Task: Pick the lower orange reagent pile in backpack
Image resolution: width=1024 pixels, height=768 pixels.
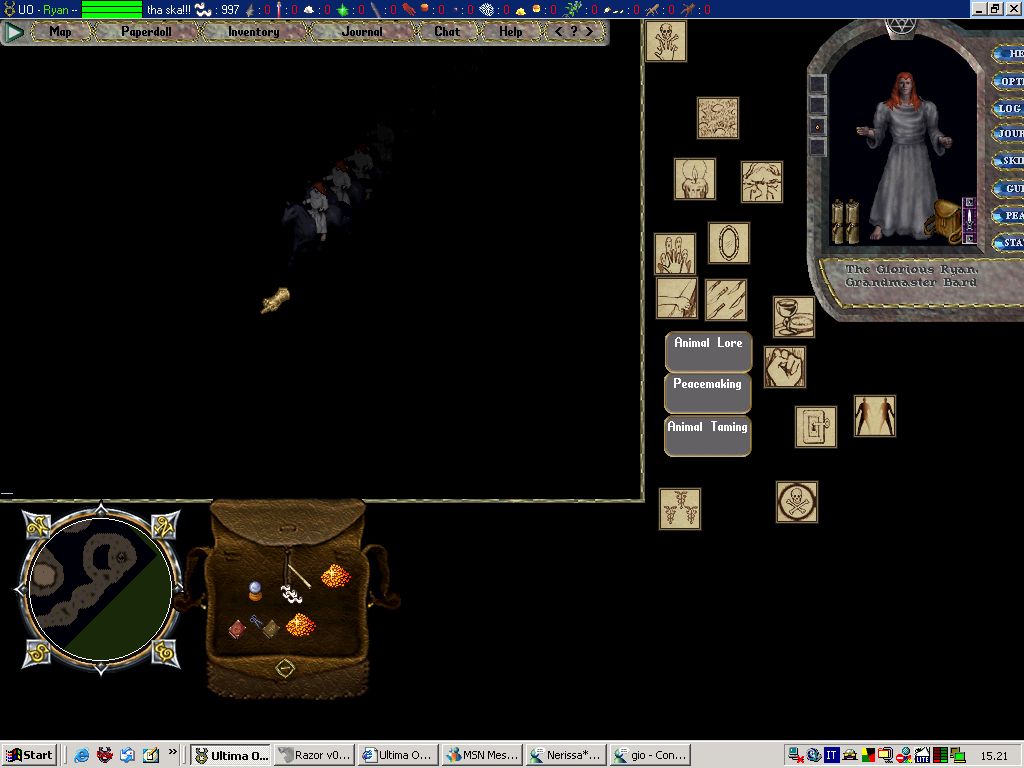Action: (300, 624)
